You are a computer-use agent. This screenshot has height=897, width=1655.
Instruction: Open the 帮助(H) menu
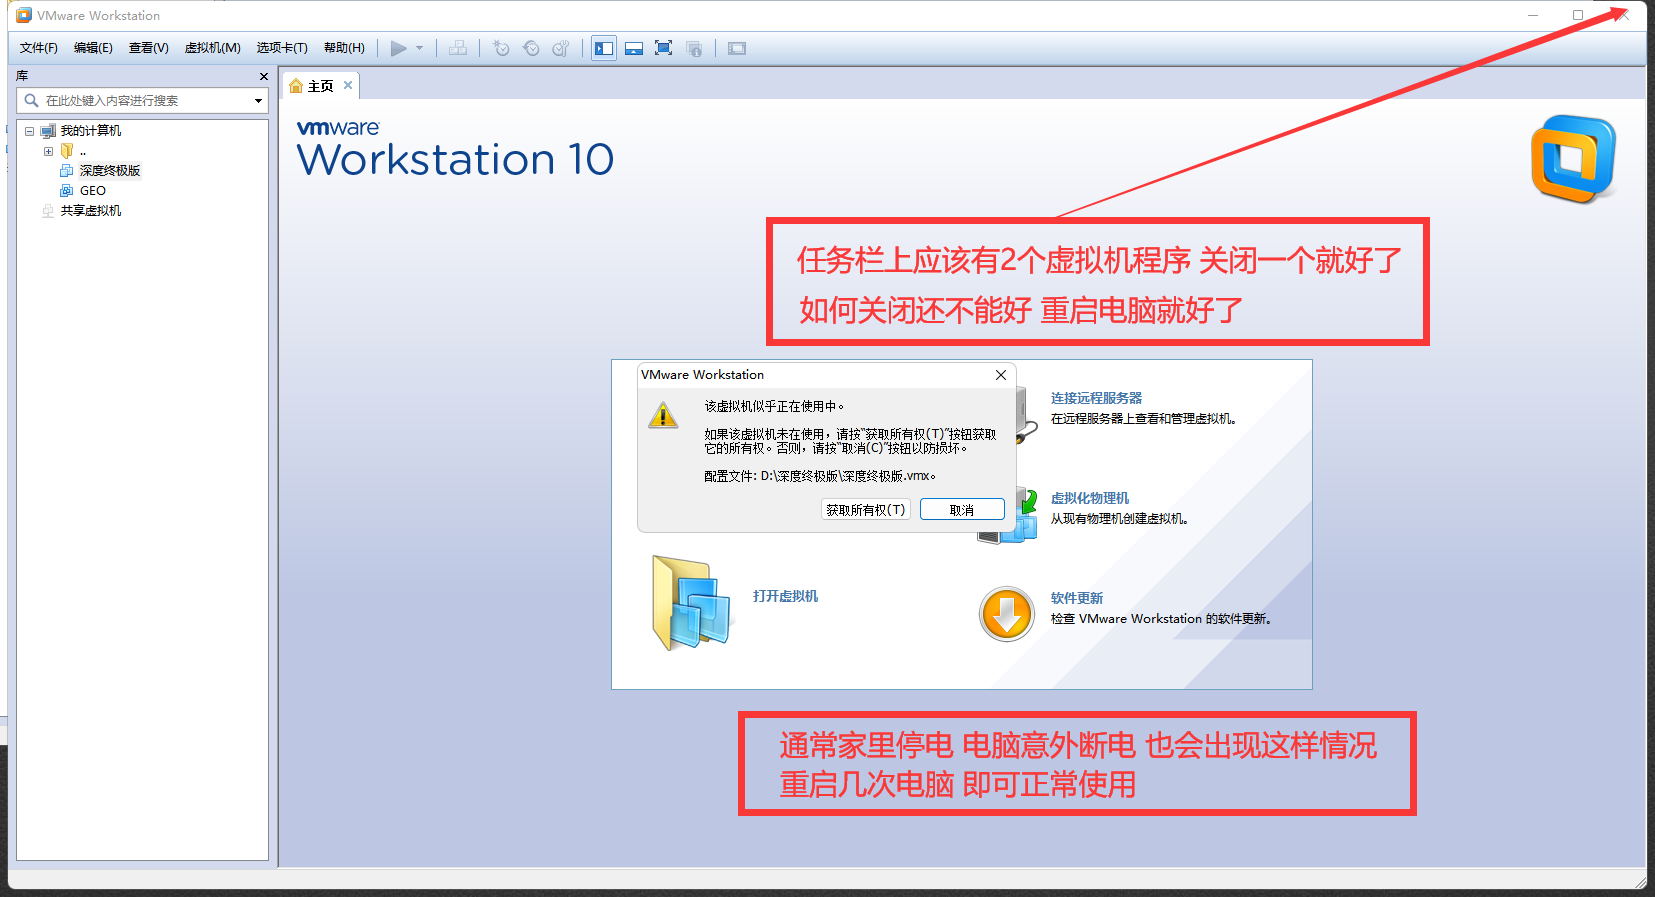[x=345, y=48]
